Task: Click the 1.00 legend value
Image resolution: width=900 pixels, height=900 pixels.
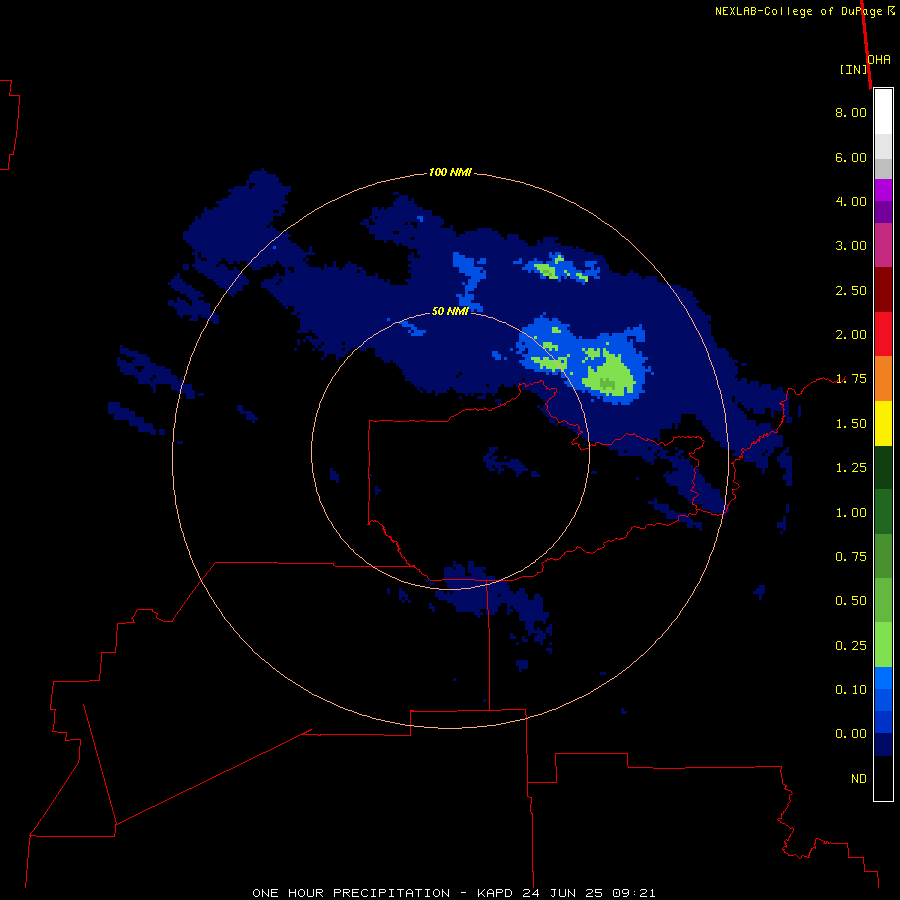Action: 851,513
